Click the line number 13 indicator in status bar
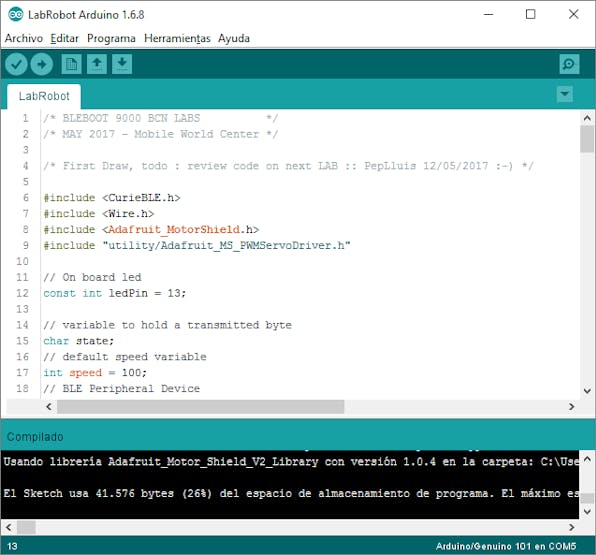This screenshot has width=596, height=555. pos(12,546)
